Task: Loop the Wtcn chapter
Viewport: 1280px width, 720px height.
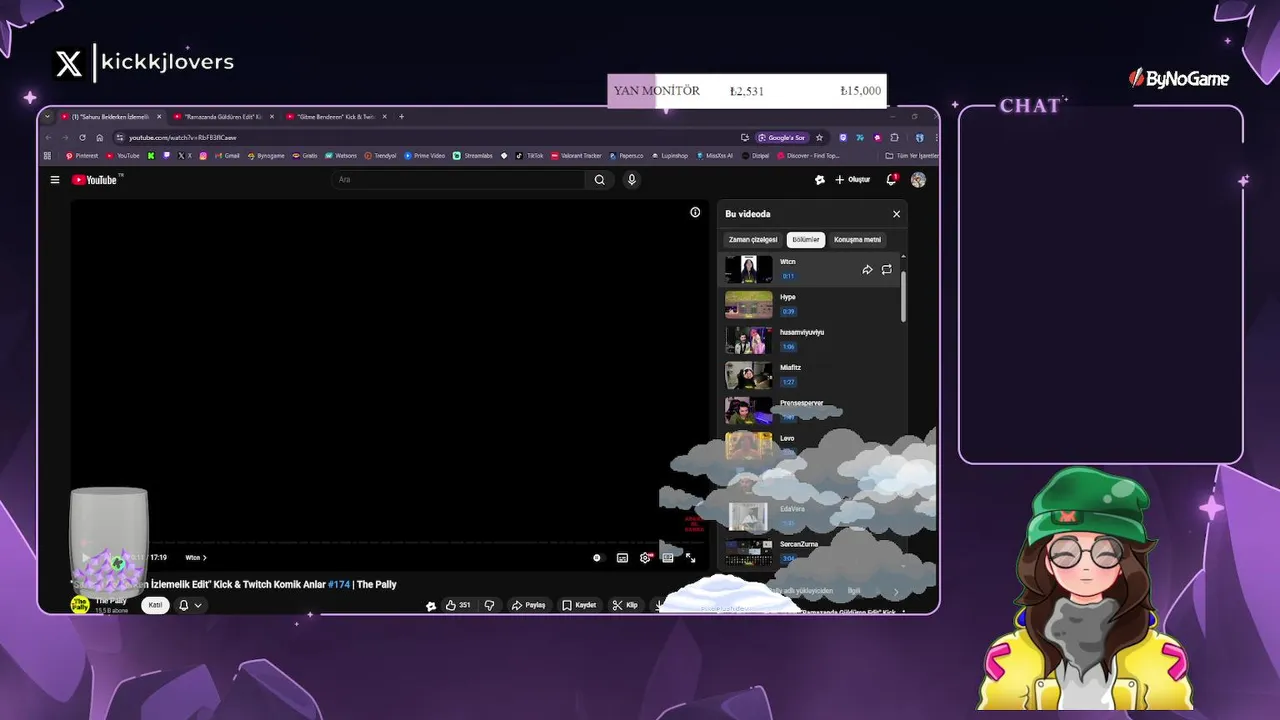Action: pyautogui.click(x=886, y=270)
